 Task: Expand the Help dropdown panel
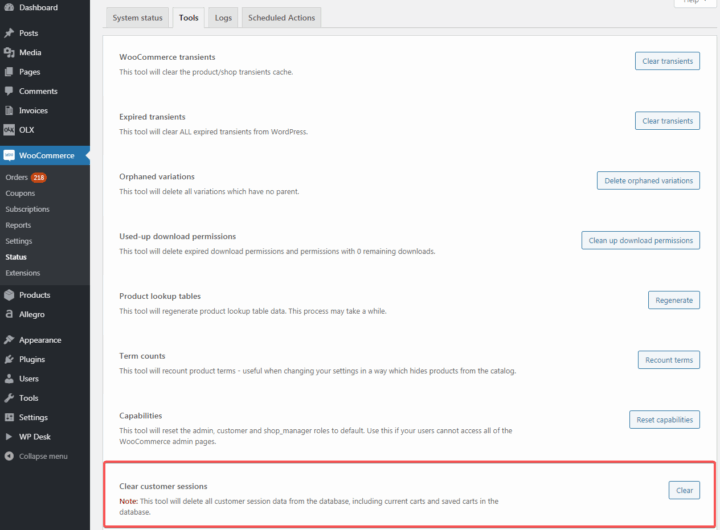pos(691,2)
